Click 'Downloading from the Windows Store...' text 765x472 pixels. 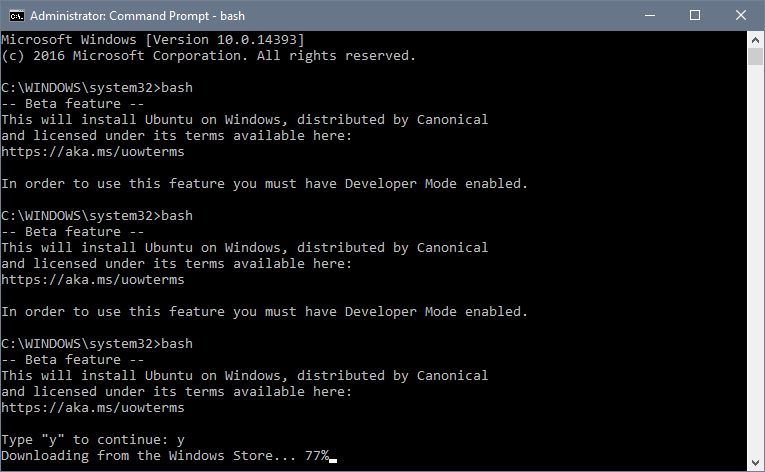148,456
